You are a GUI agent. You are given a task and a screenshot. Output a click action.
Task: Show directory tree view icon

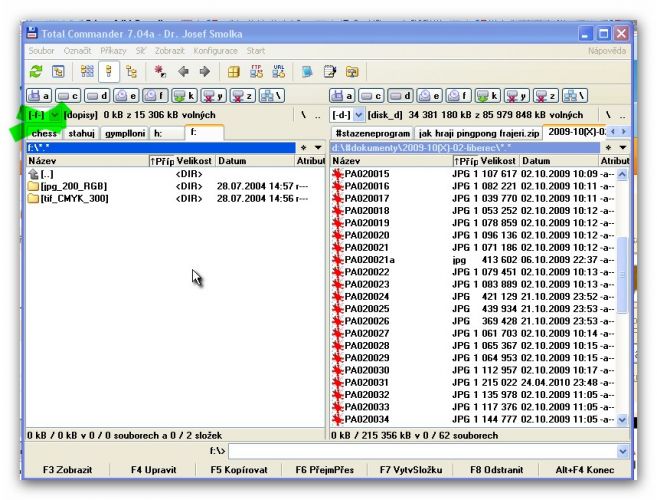[x=131, y=72]
